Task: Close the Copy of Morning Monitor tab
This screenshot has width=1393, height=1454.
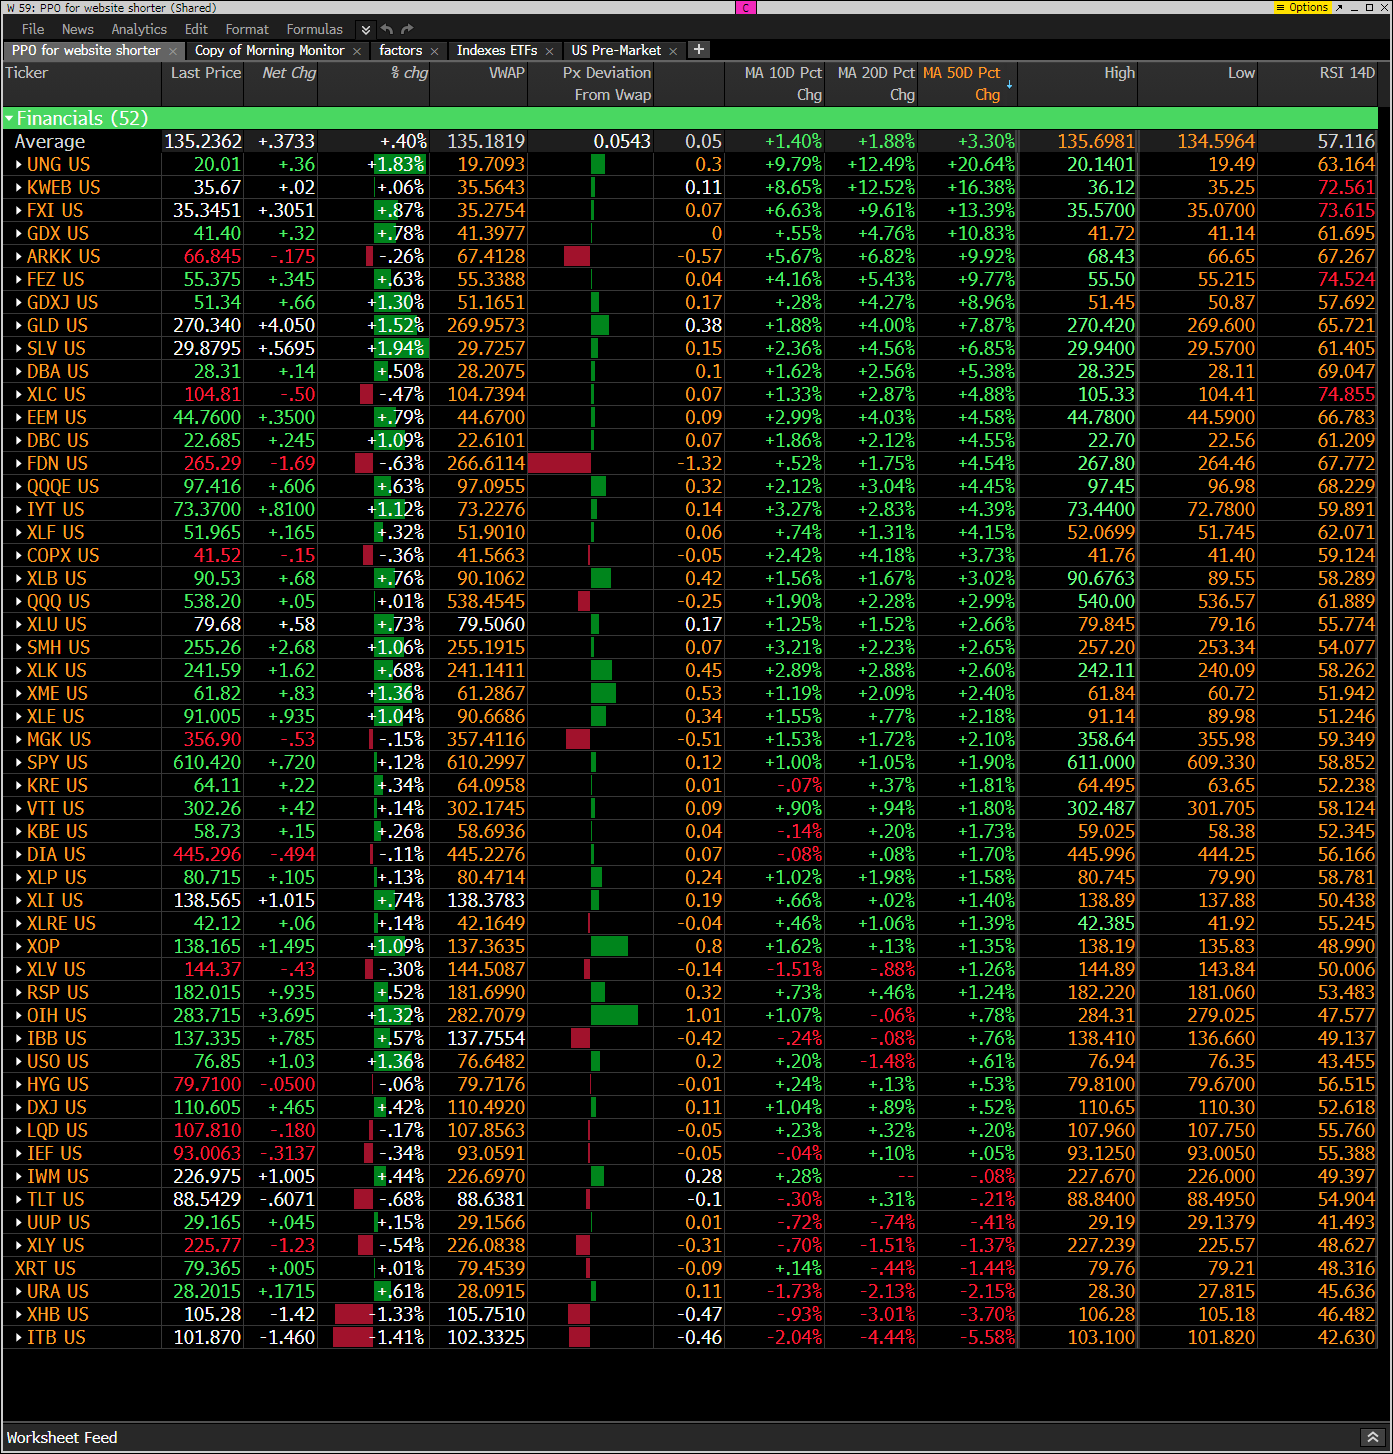Action: 357,51
